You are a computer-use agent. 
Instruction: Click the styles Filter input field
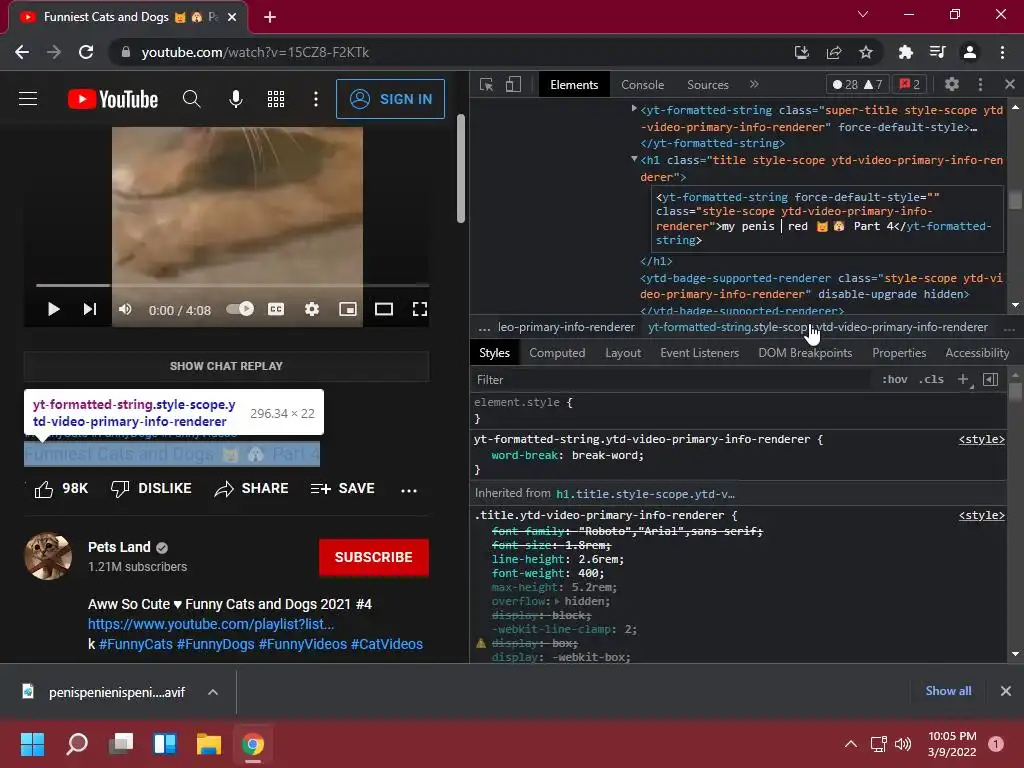[x=673, y=379]
